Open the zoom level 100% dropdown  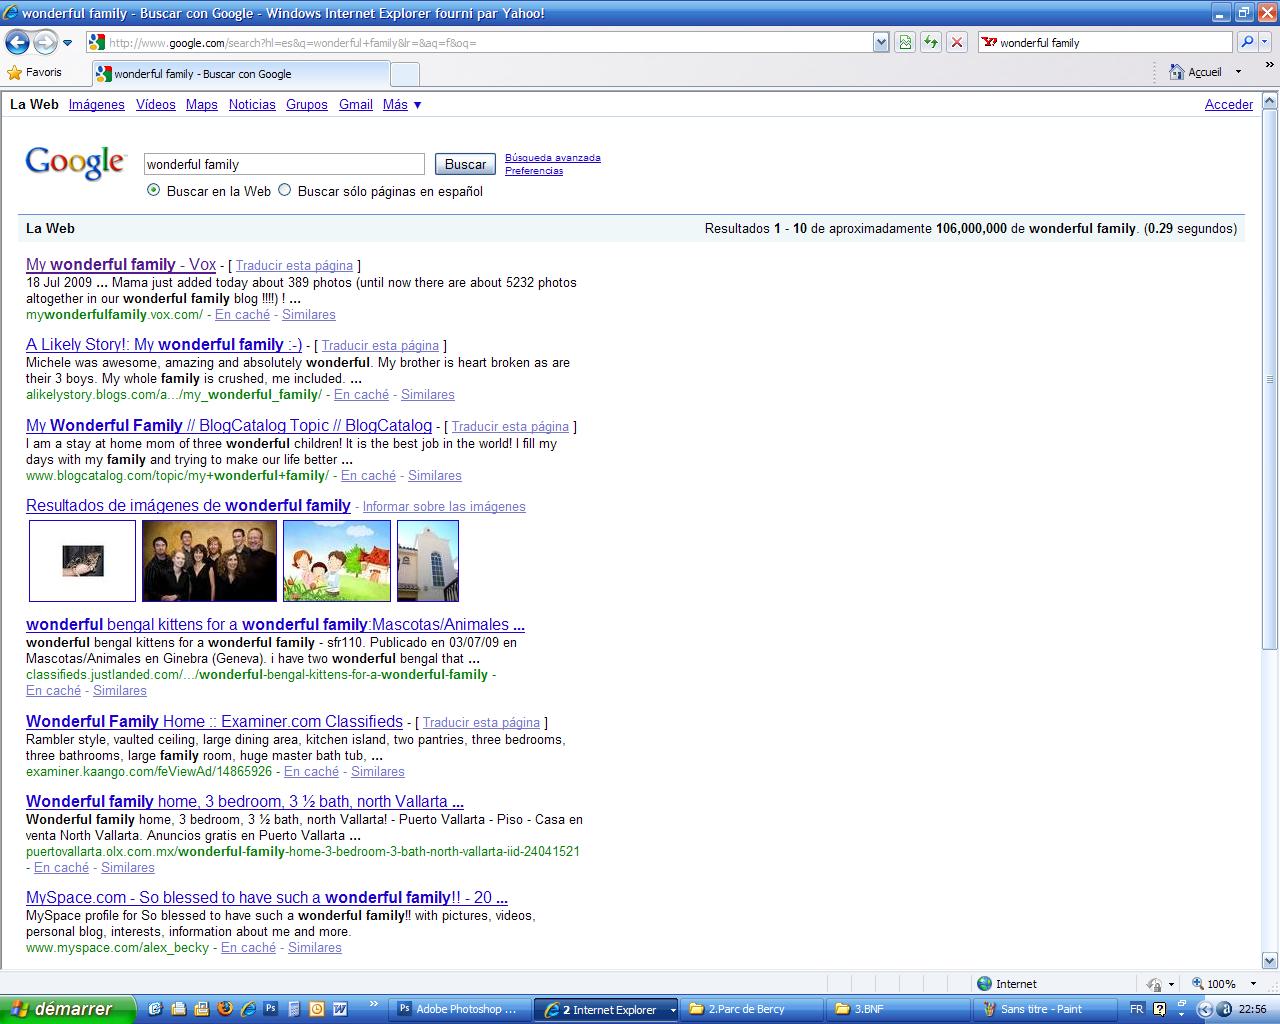click(x=1245, y=984)
